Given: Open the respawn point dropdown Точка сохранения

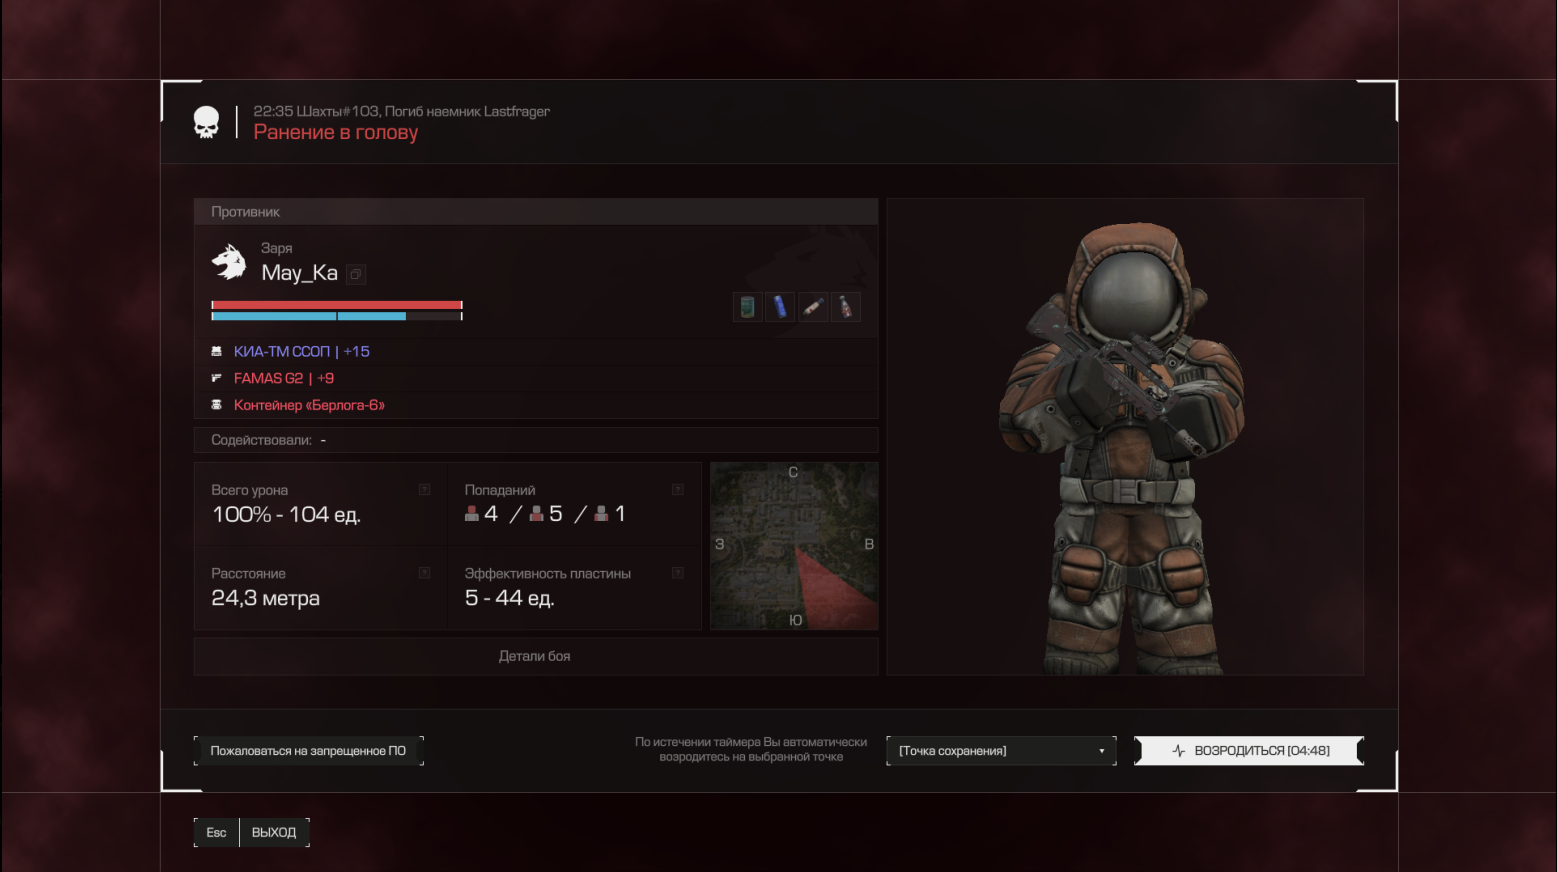Looking at the screenshot, I should pos(1001,751).
